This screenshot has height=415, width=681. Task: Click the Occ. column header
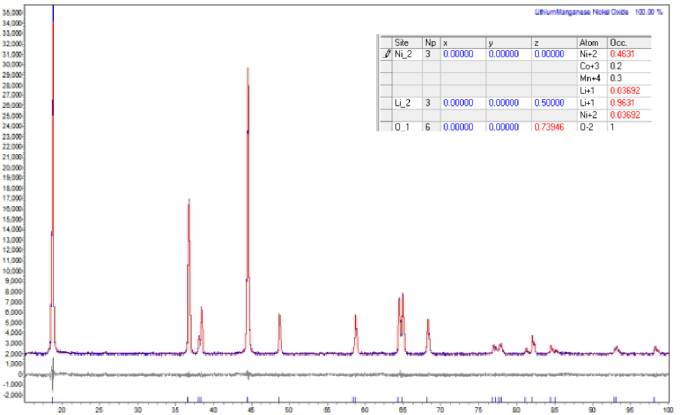click(x=630, y=43)
